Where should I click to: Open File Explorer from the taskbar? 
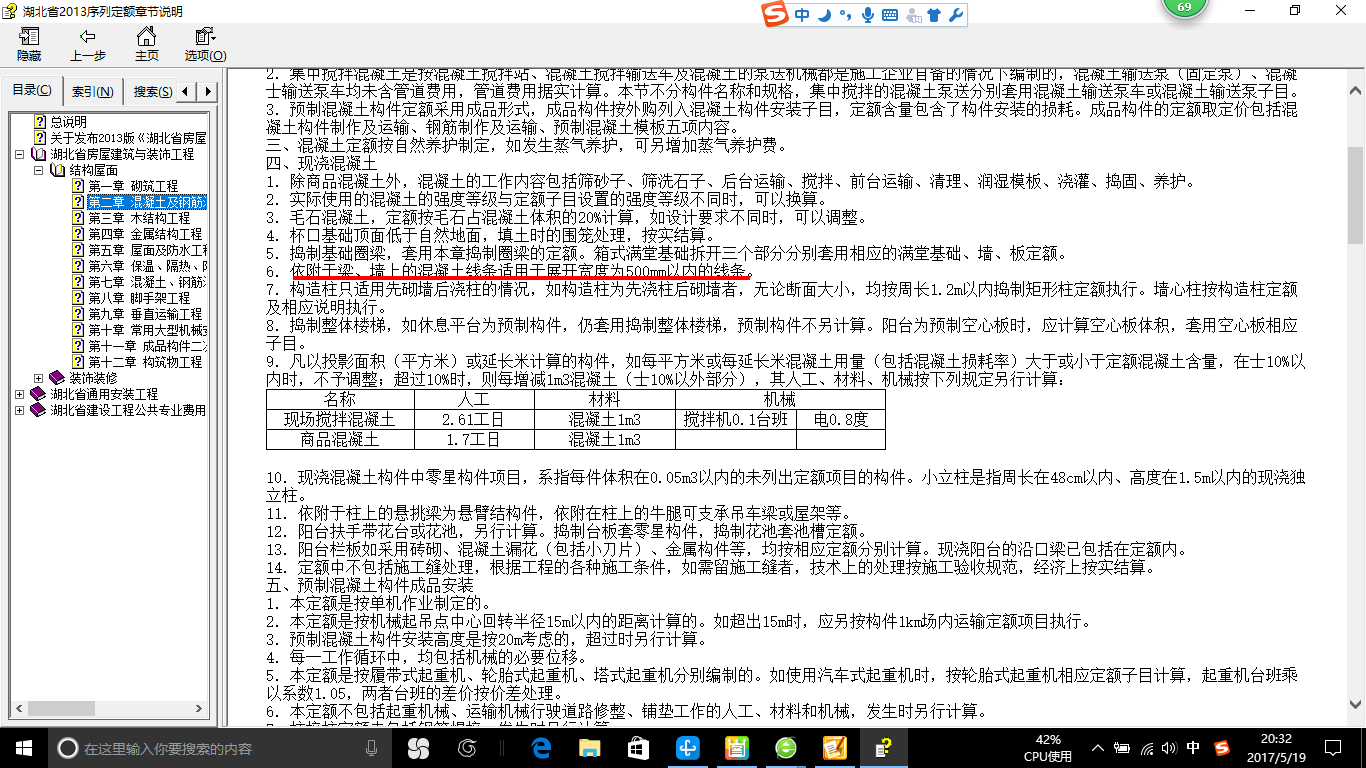590,747
